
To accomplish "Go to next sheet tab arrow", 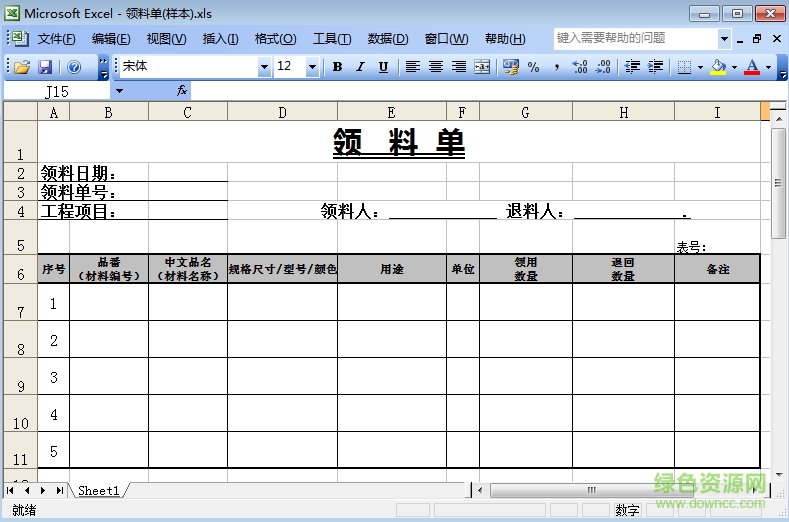I will point(43,490).
